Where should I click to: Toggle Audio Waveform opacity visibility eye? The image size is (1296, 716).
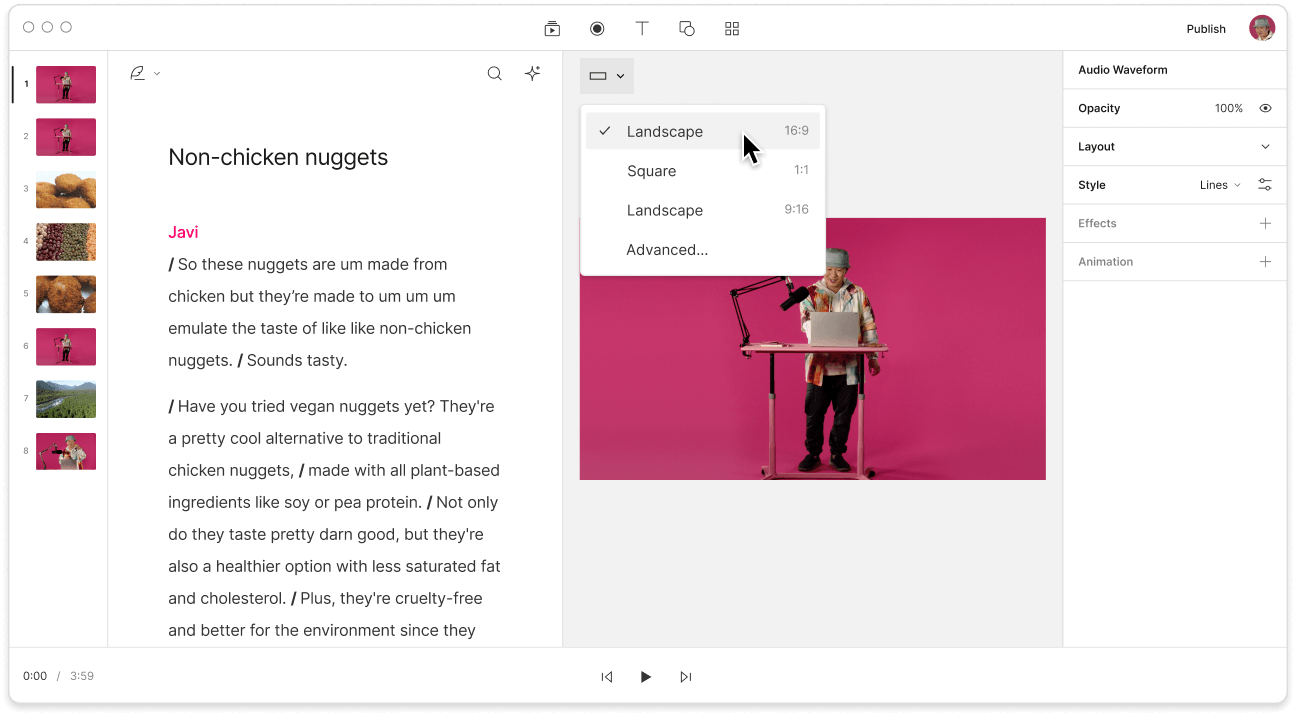1265,108
